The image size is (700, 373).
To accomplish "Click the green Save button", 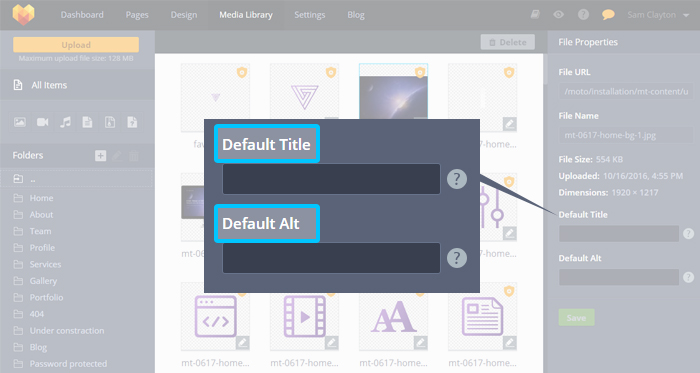I will tap(576, 317).
